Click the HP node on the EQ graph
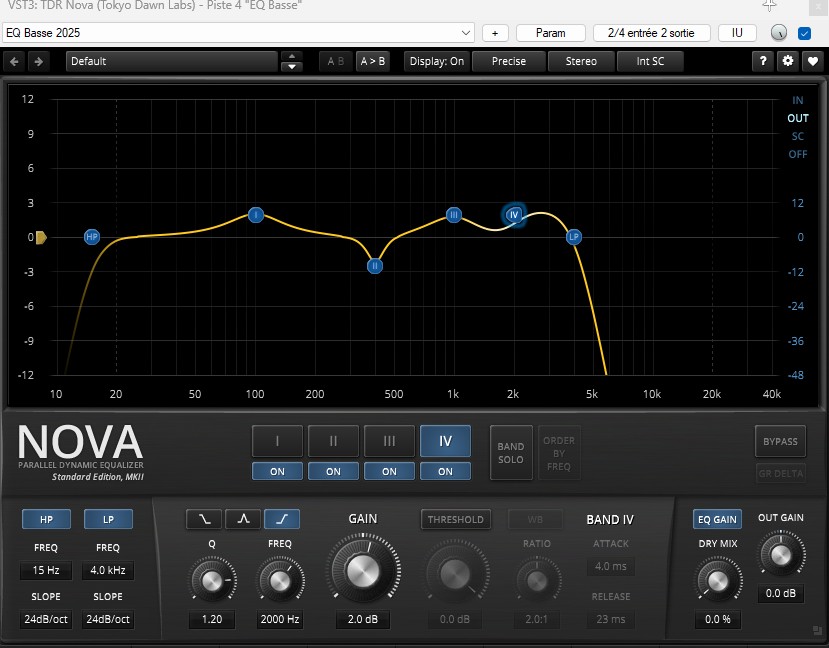This screenshot has height=648, width=829. [x=91, y=237]
